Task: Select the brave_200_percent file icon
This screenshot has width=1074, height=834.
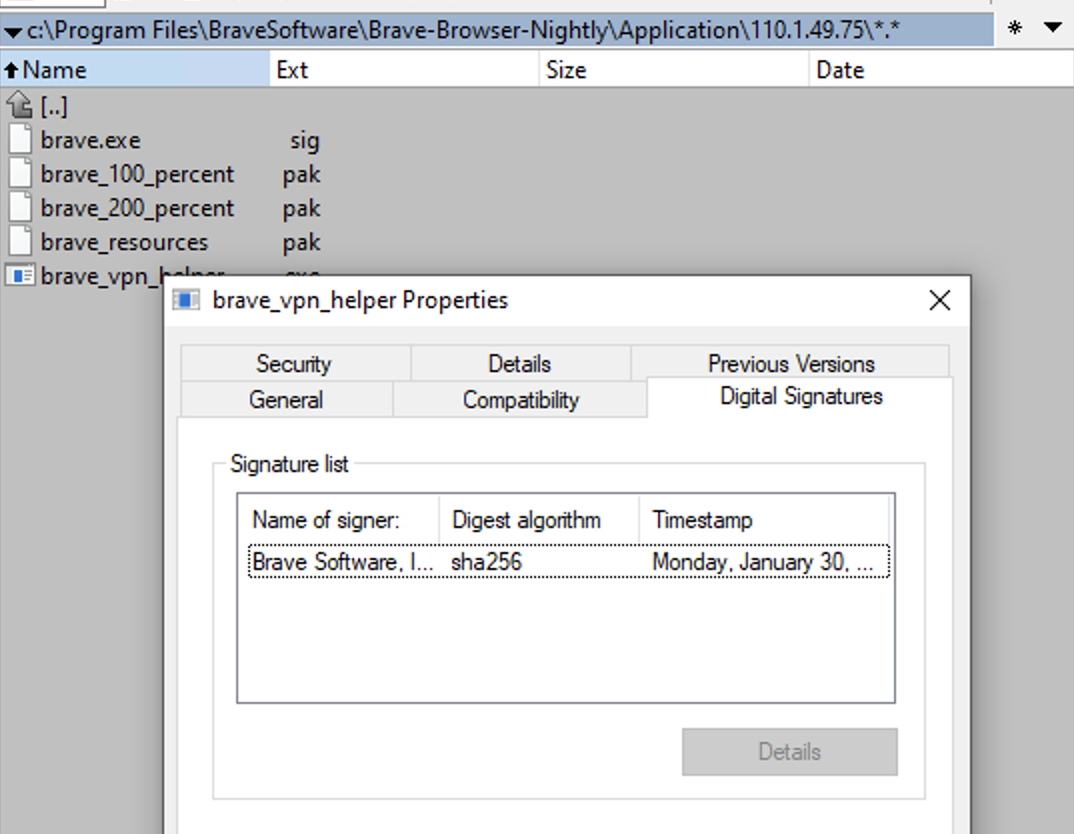Action: tap(20, 207)
